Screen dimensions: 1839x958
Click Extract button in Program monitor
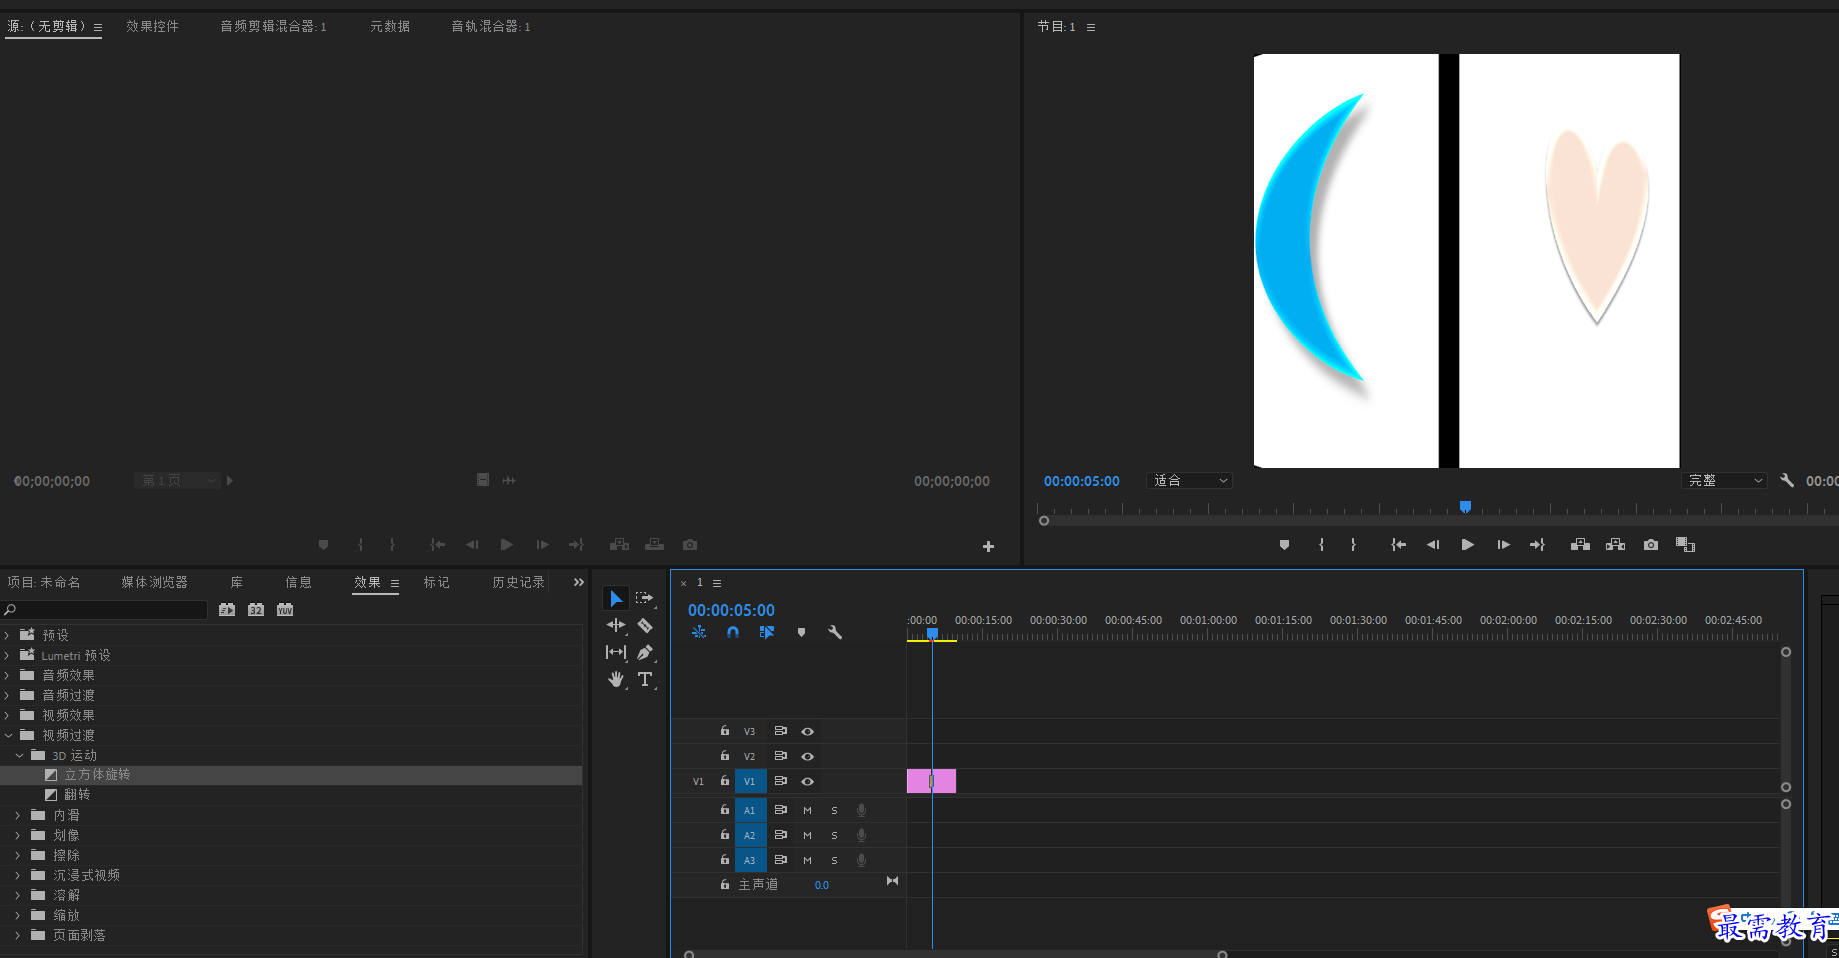[1615, 545]
